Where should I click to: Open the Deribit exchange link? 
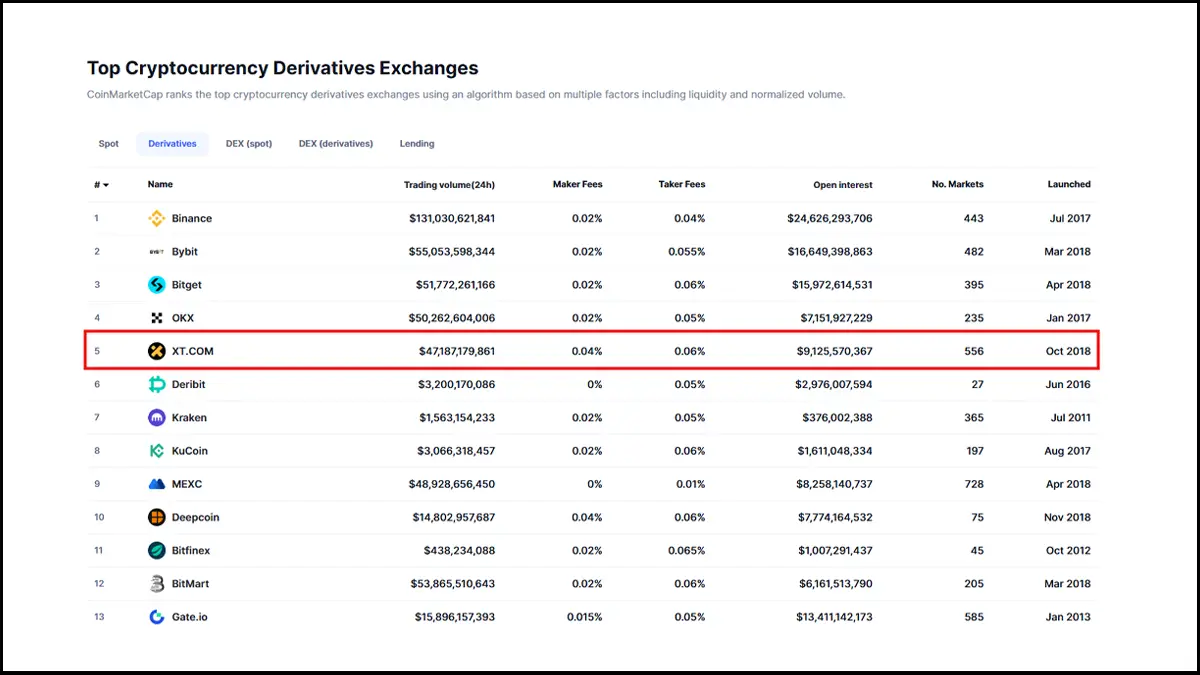coord(189,384)
